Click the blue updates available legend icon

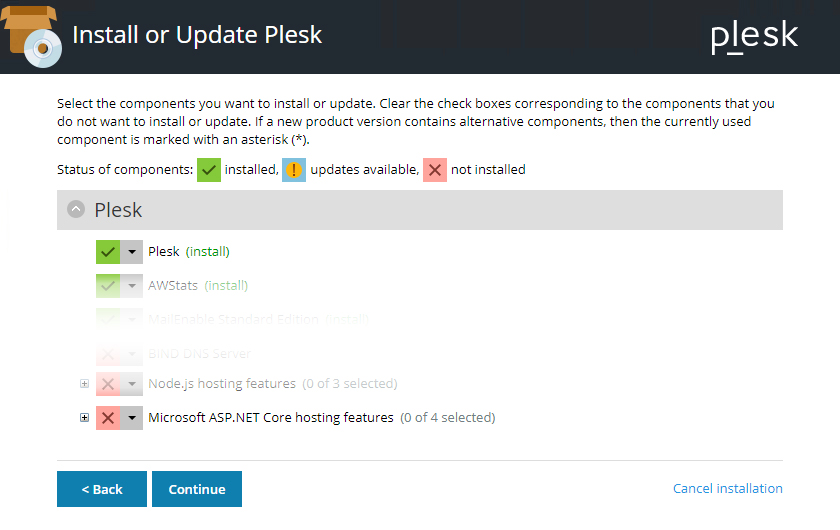[x=294, y=169]
